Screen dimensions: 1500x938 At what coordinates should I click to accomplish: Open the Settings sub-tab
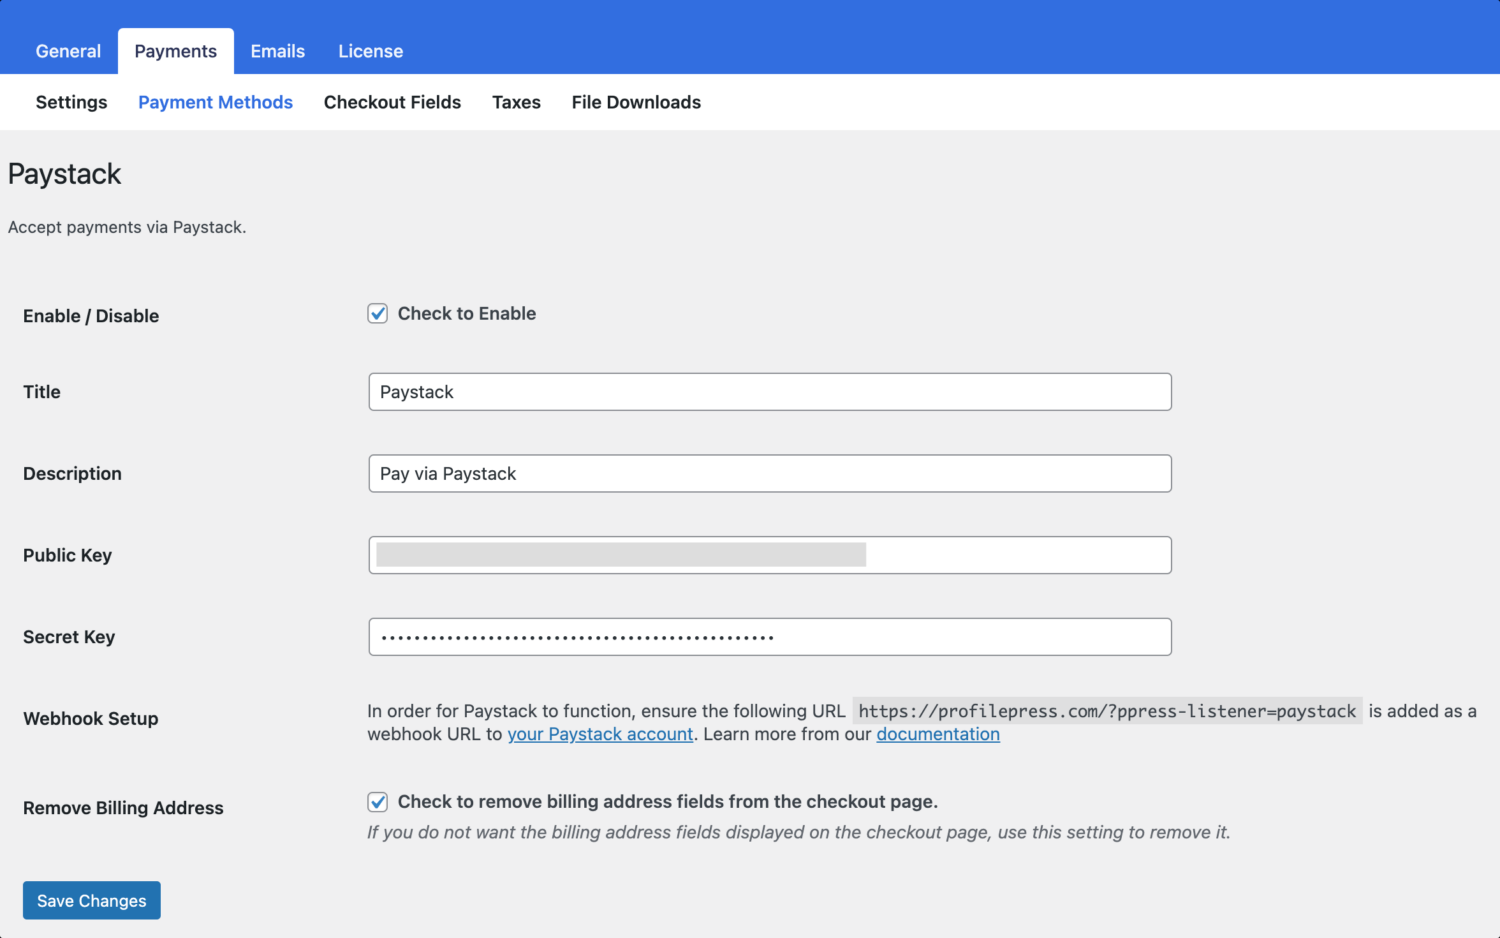point(71,102)
